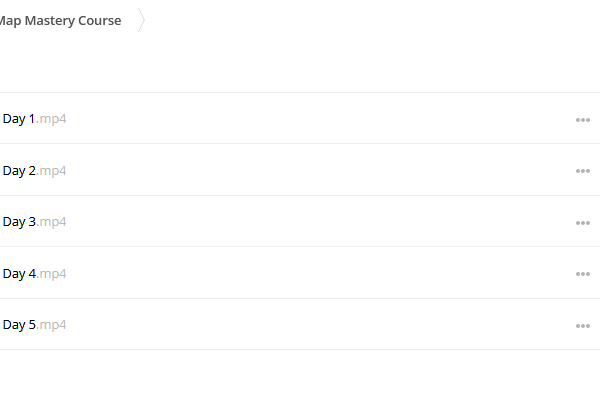
Task: Show the ellipsis menu for Day 3.mp4
Action: point(582,223)
